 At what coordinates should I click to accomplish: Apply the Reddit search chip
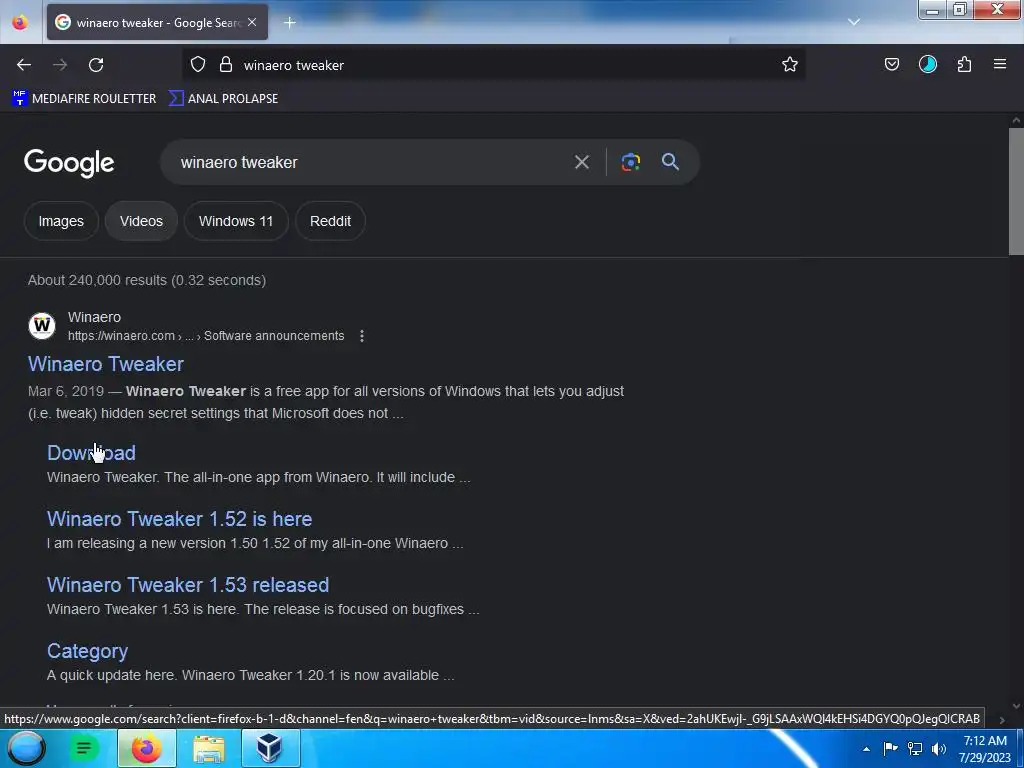pyautogui.click(x=330, y=221)
